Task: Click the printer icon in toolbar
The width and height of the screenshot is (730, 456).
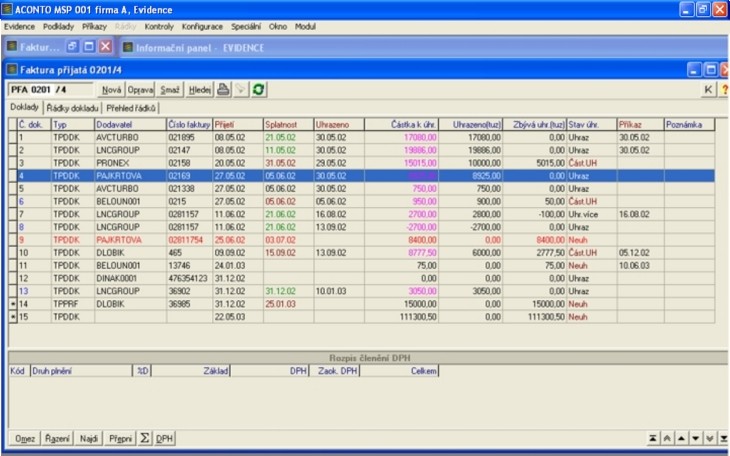Action: coord(224,90)
